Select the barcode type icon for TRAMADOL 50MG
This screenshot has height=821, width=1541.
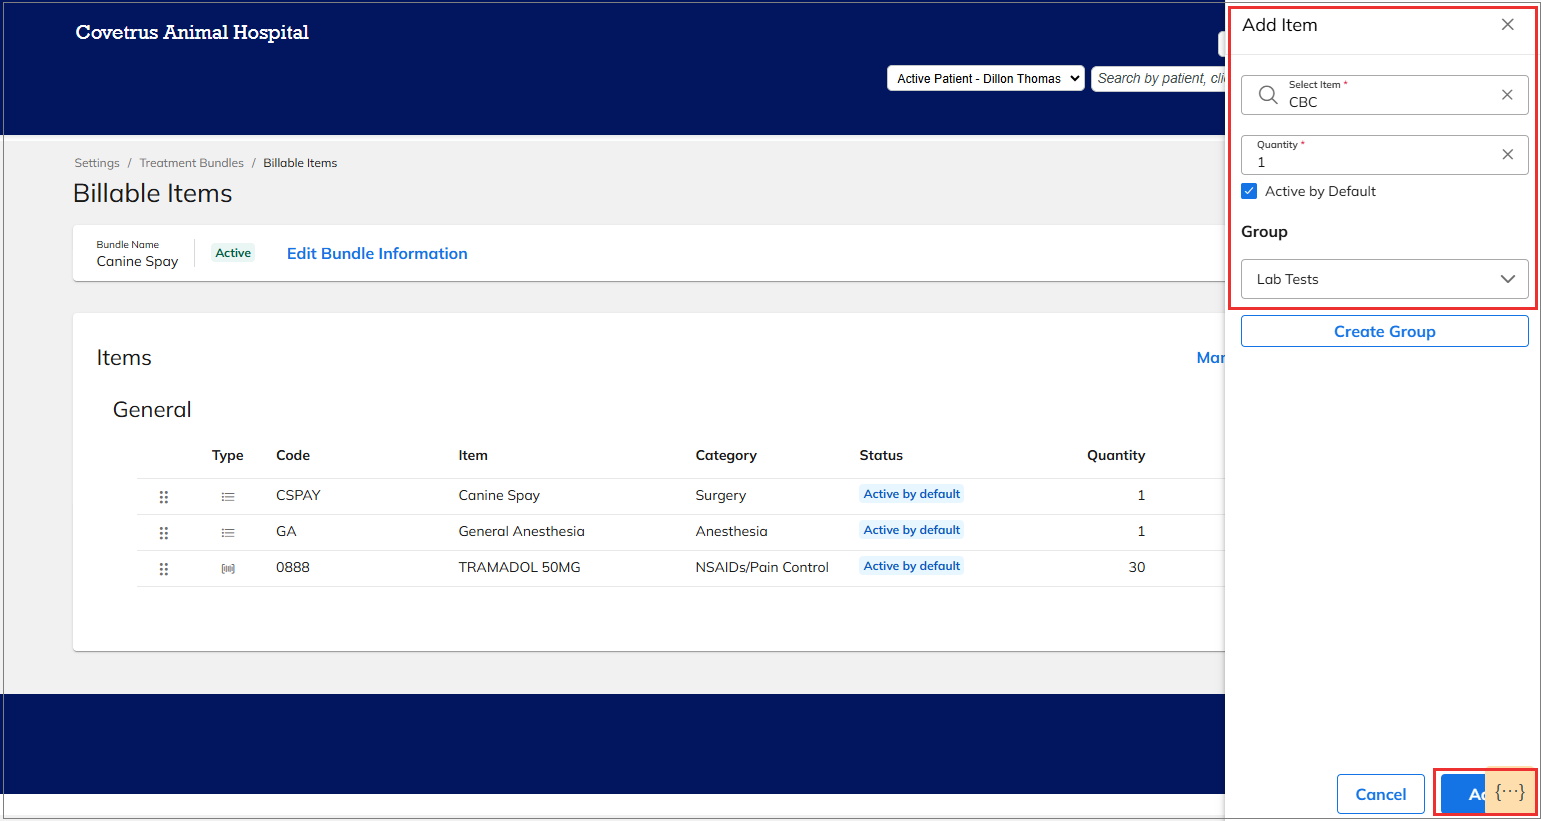tap(227, 568)
